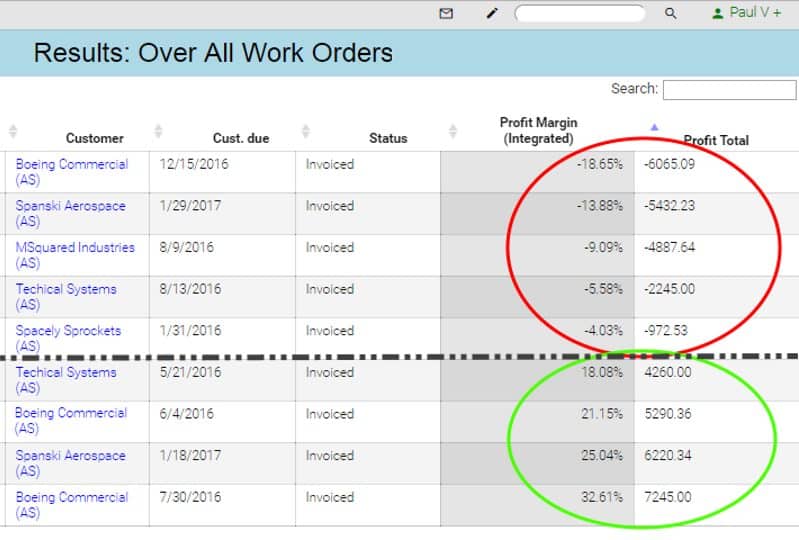Sort by the Customer column arrows
This screenshot has height=540, width=799.
(13, 131)
